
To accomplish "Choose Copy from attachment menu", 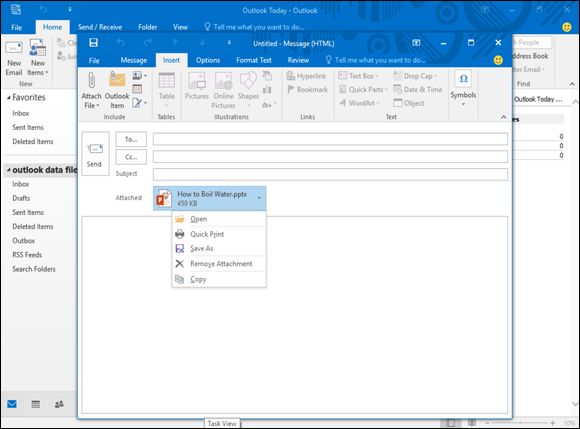I will (x=219, y=279).
